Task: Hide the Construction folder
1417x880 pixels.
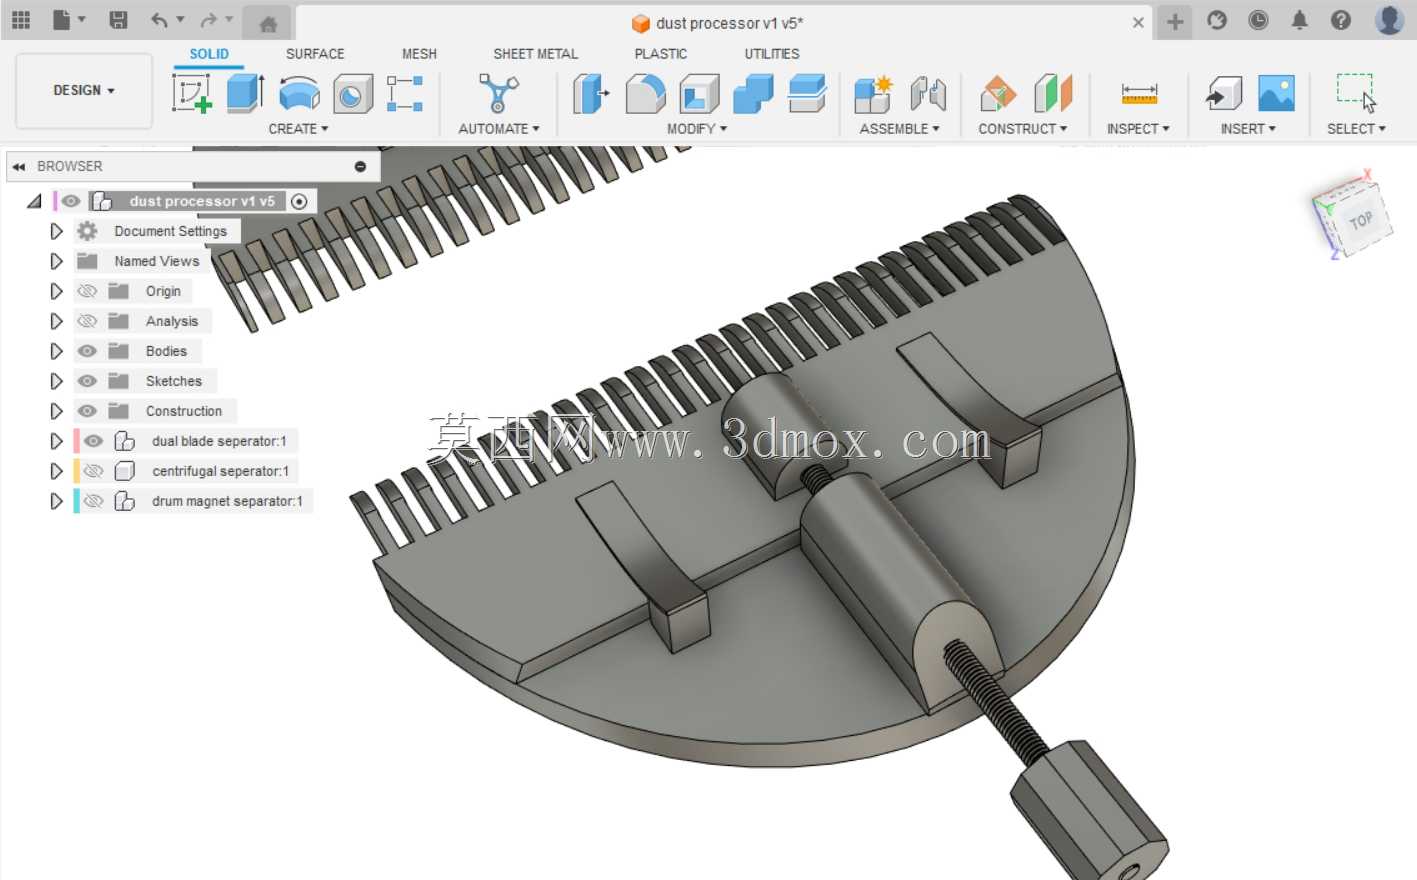Action: click(87, 411)
